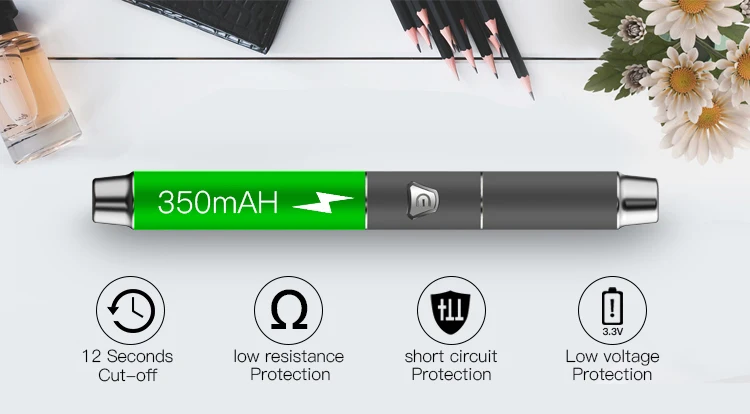Click the dark gray pen body right segment
The image size is (750, 414).
click(x=550, y=201)
